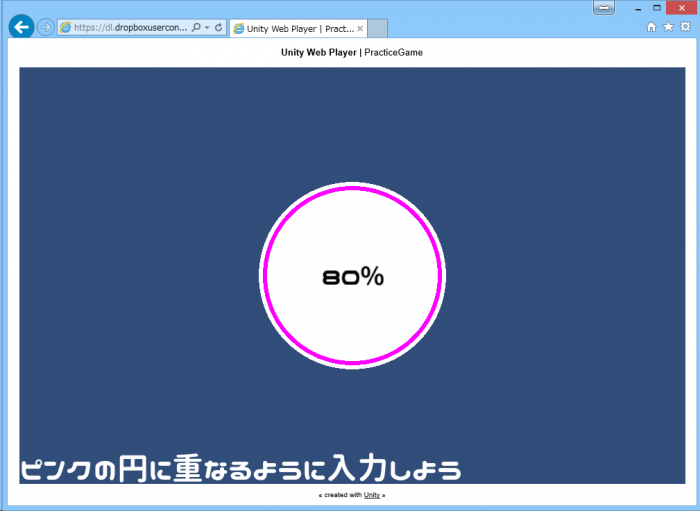Click the browser Forward arrow button
700x511 pixels.
pos(45,27)
